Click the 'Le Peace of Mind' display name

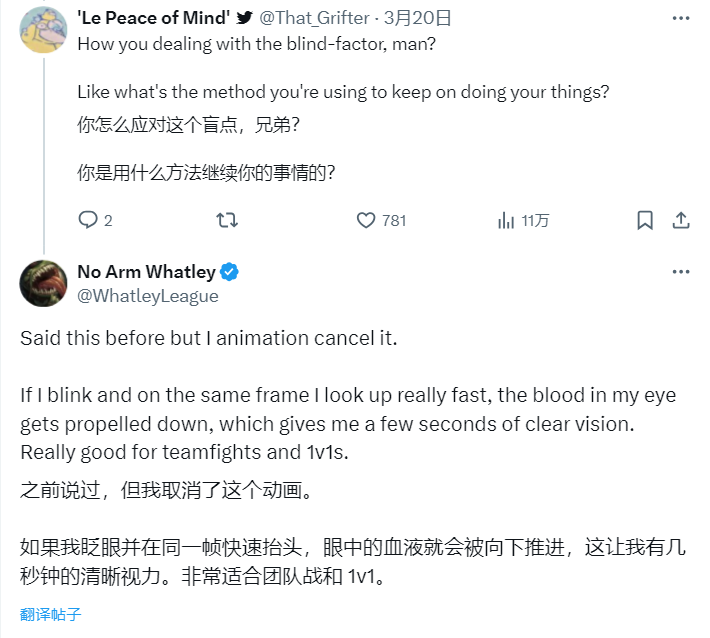click(154, 18)
